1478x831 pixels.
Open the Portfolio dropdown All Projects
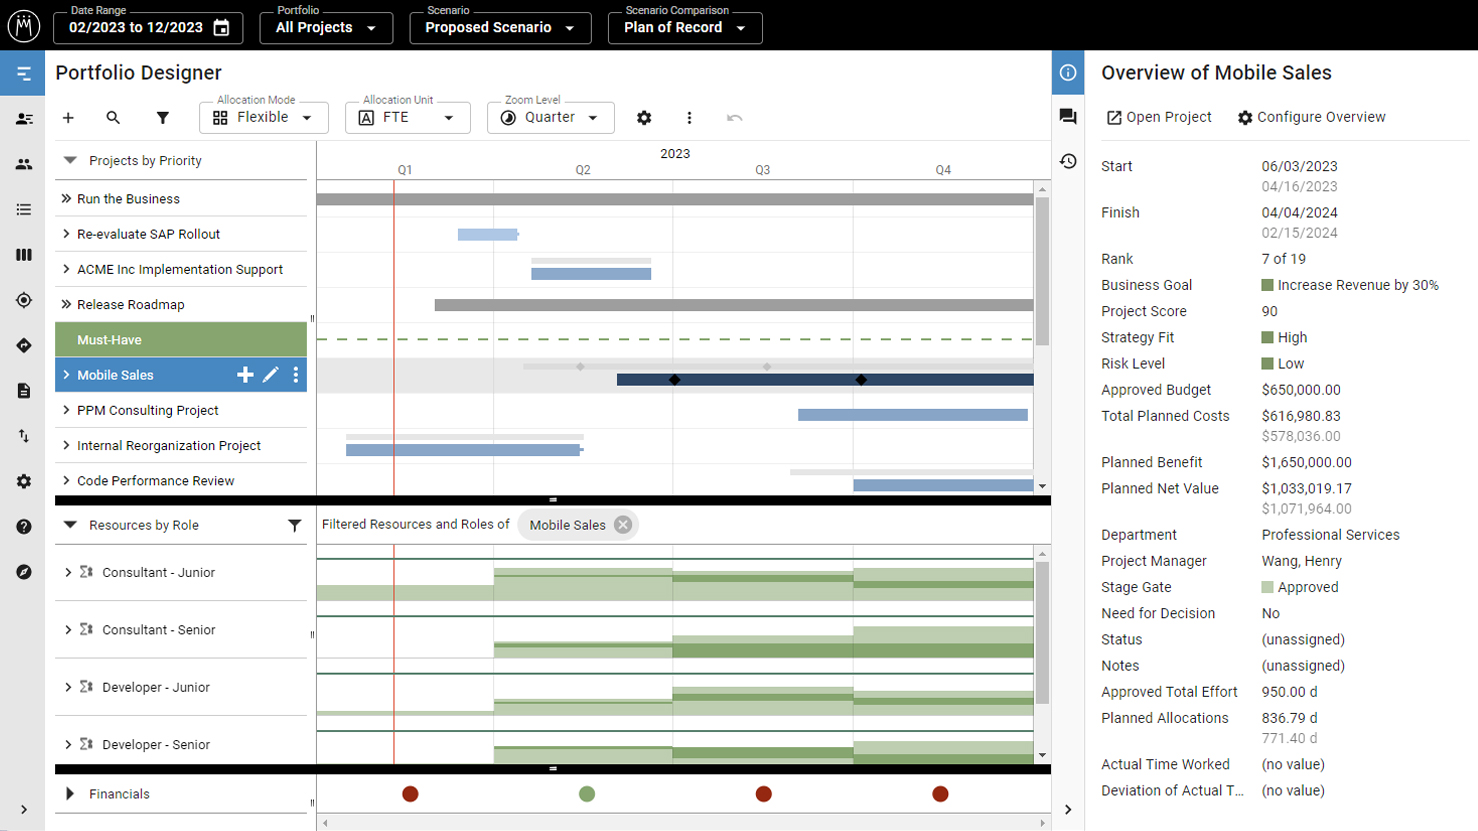tap(326, 28)
